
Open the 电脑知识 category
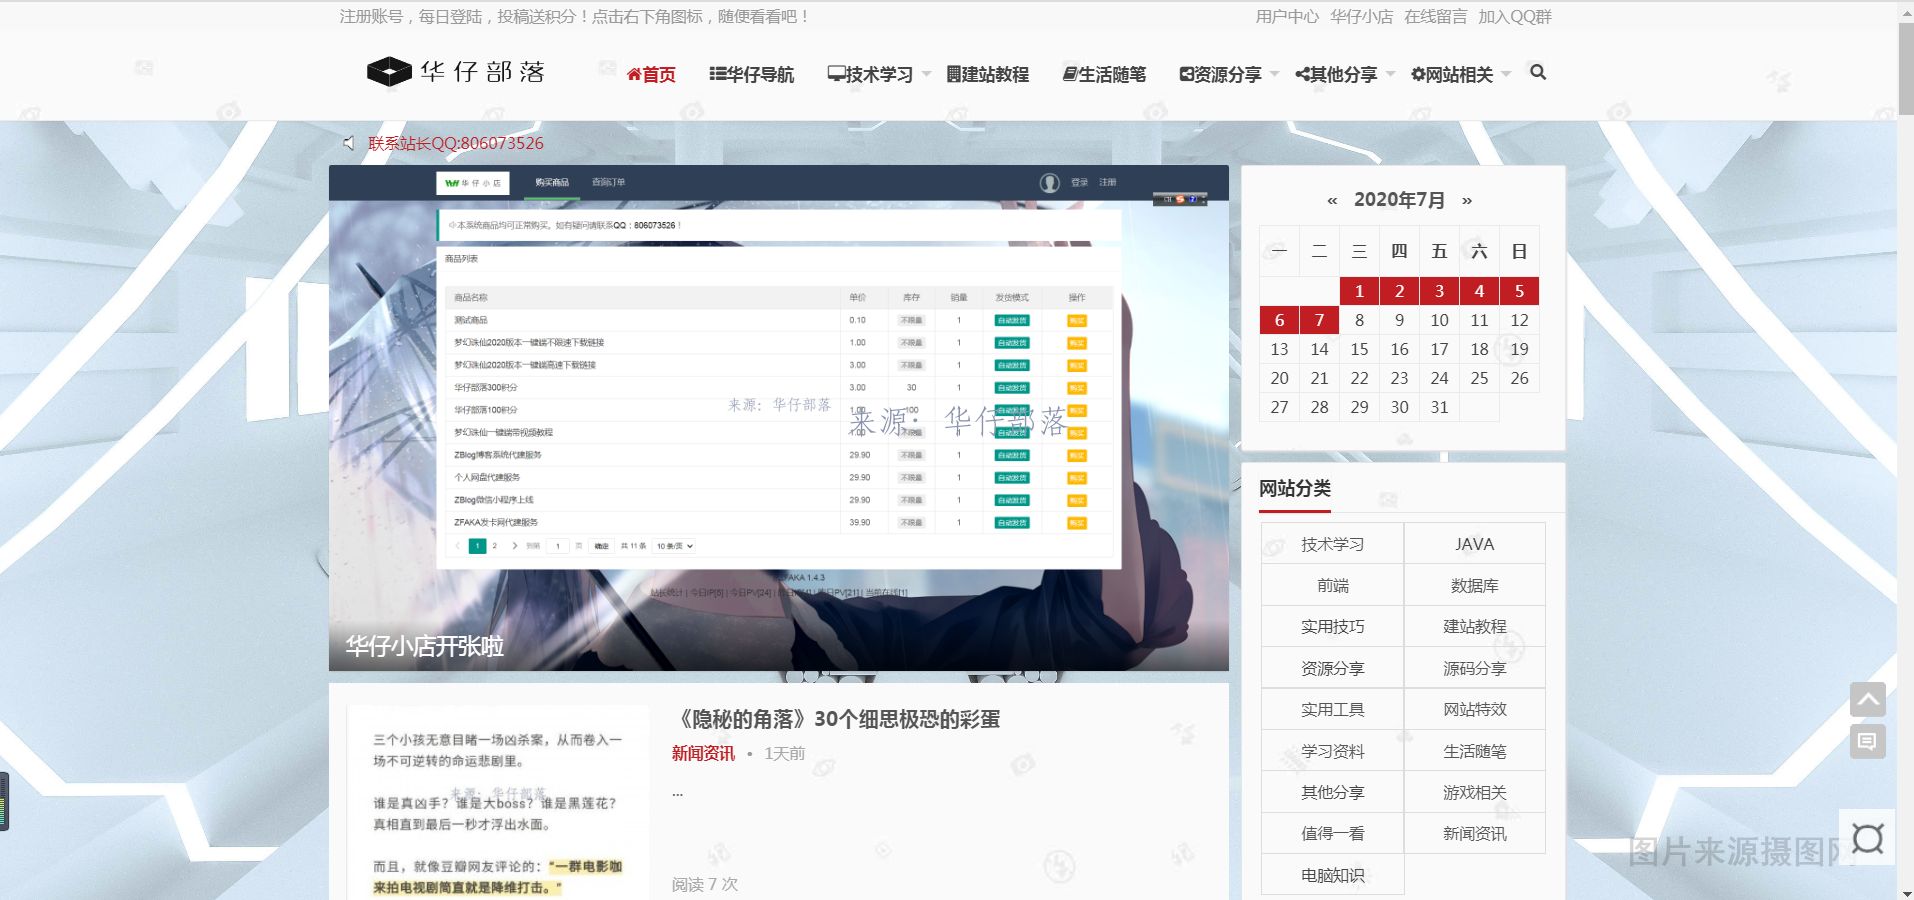pos(1332,875)
